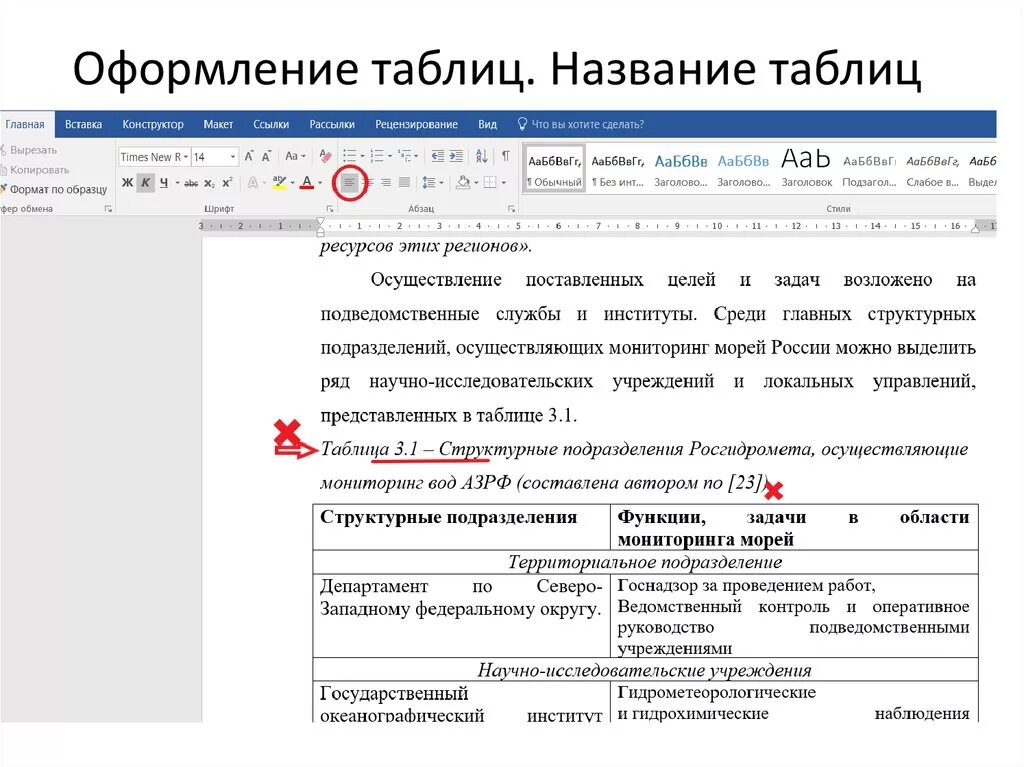Expand the underline style arrow
The width and height of the screenshot is (1024, 767).
(x=178, y=183)
